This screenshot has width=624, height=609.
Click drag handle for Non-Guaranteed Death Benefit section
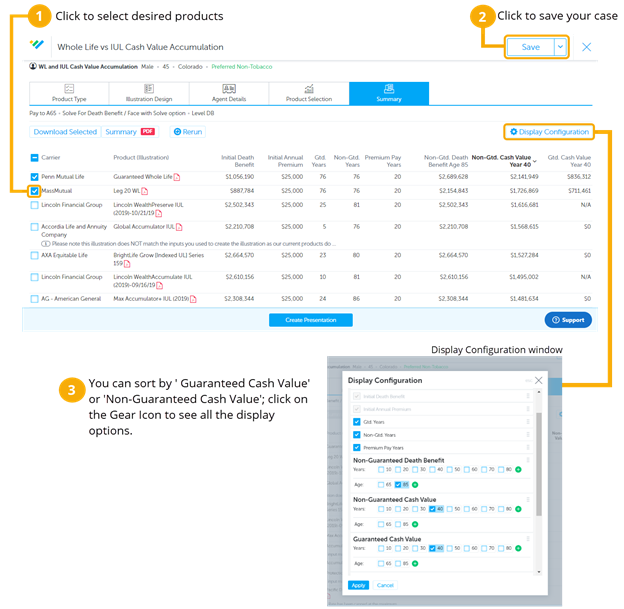[528, 460]
